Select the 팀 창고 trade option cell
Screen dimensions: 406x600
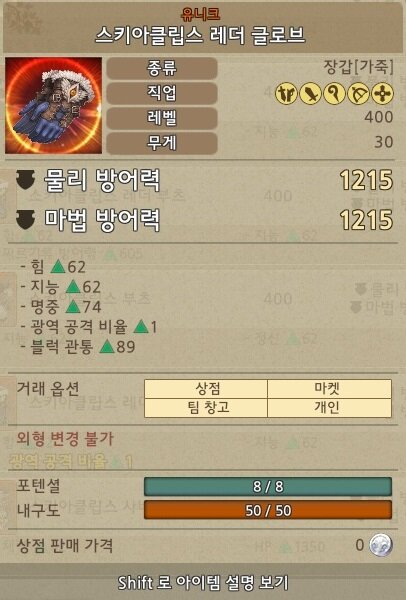(206, 408)
